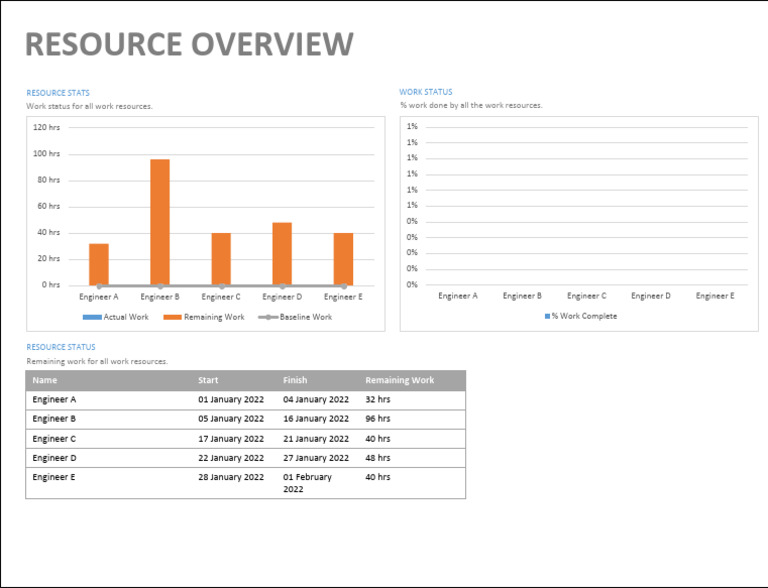The image size is (768, 588).
Task: Select Engineer E's orange bar
Action: pyautogui.click(x=343, y=259)
